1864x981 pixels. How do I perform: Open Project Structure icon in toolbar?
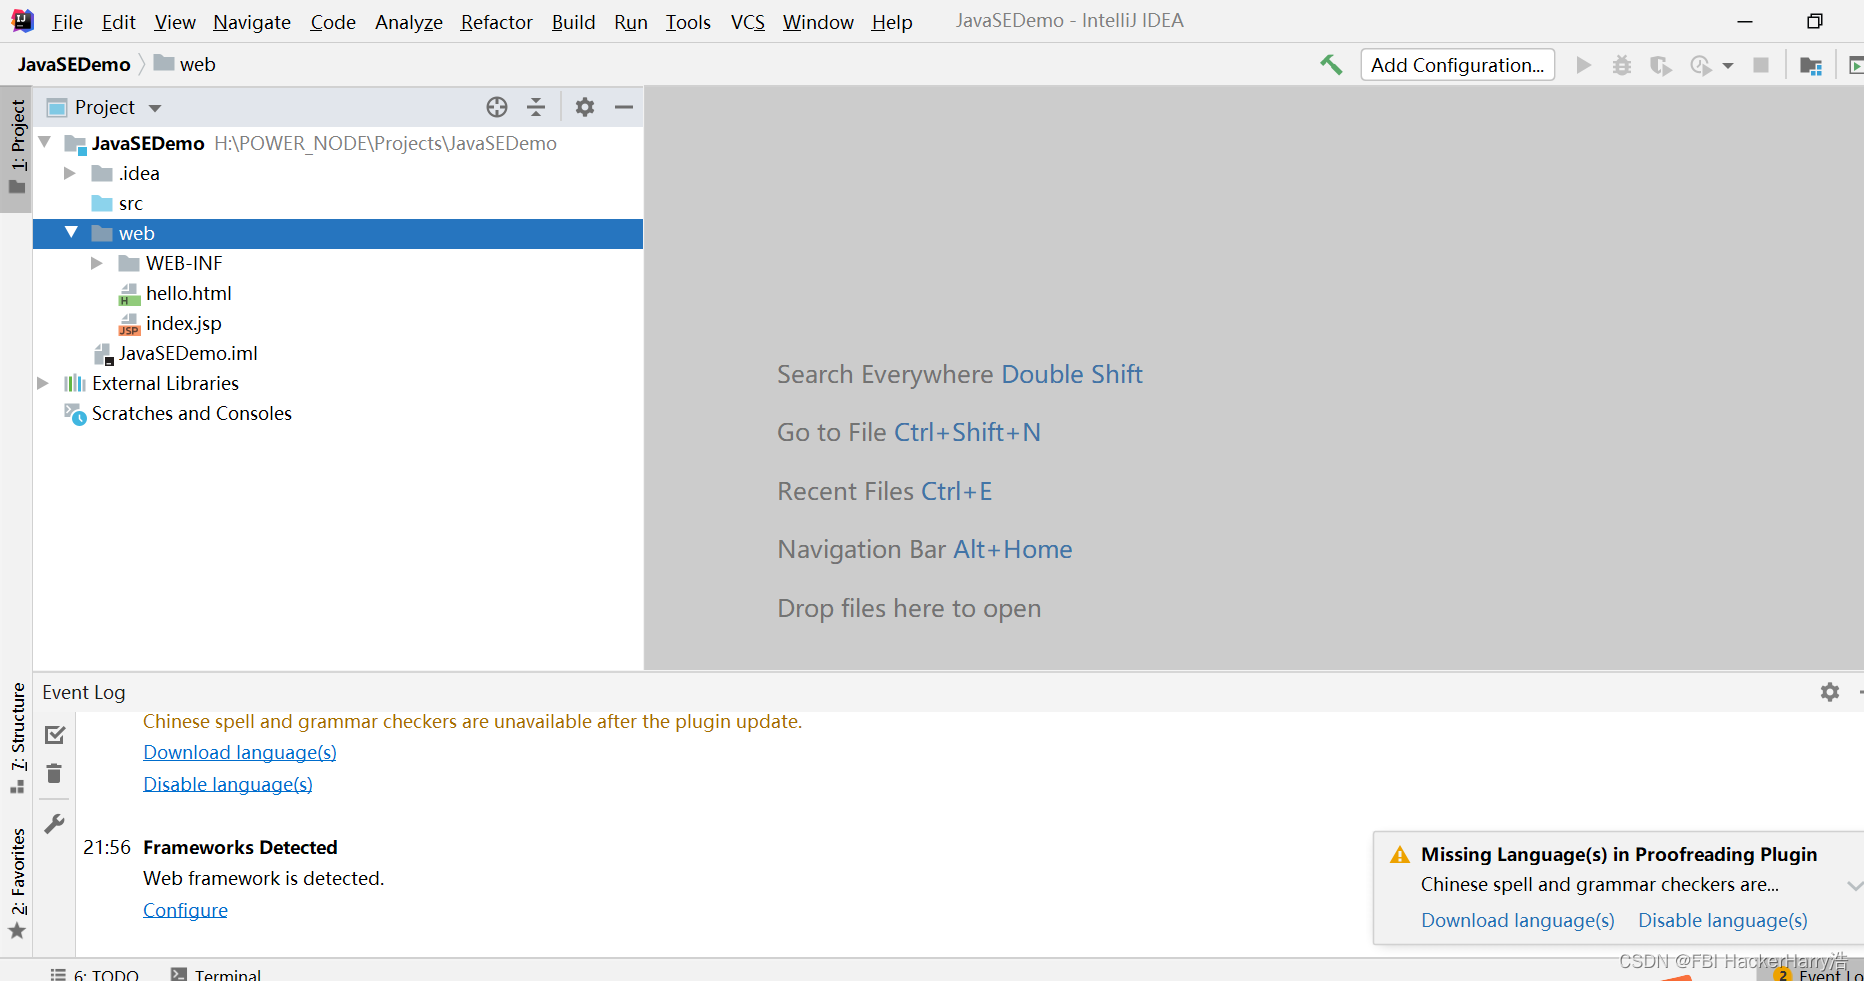coord(1811,65)
